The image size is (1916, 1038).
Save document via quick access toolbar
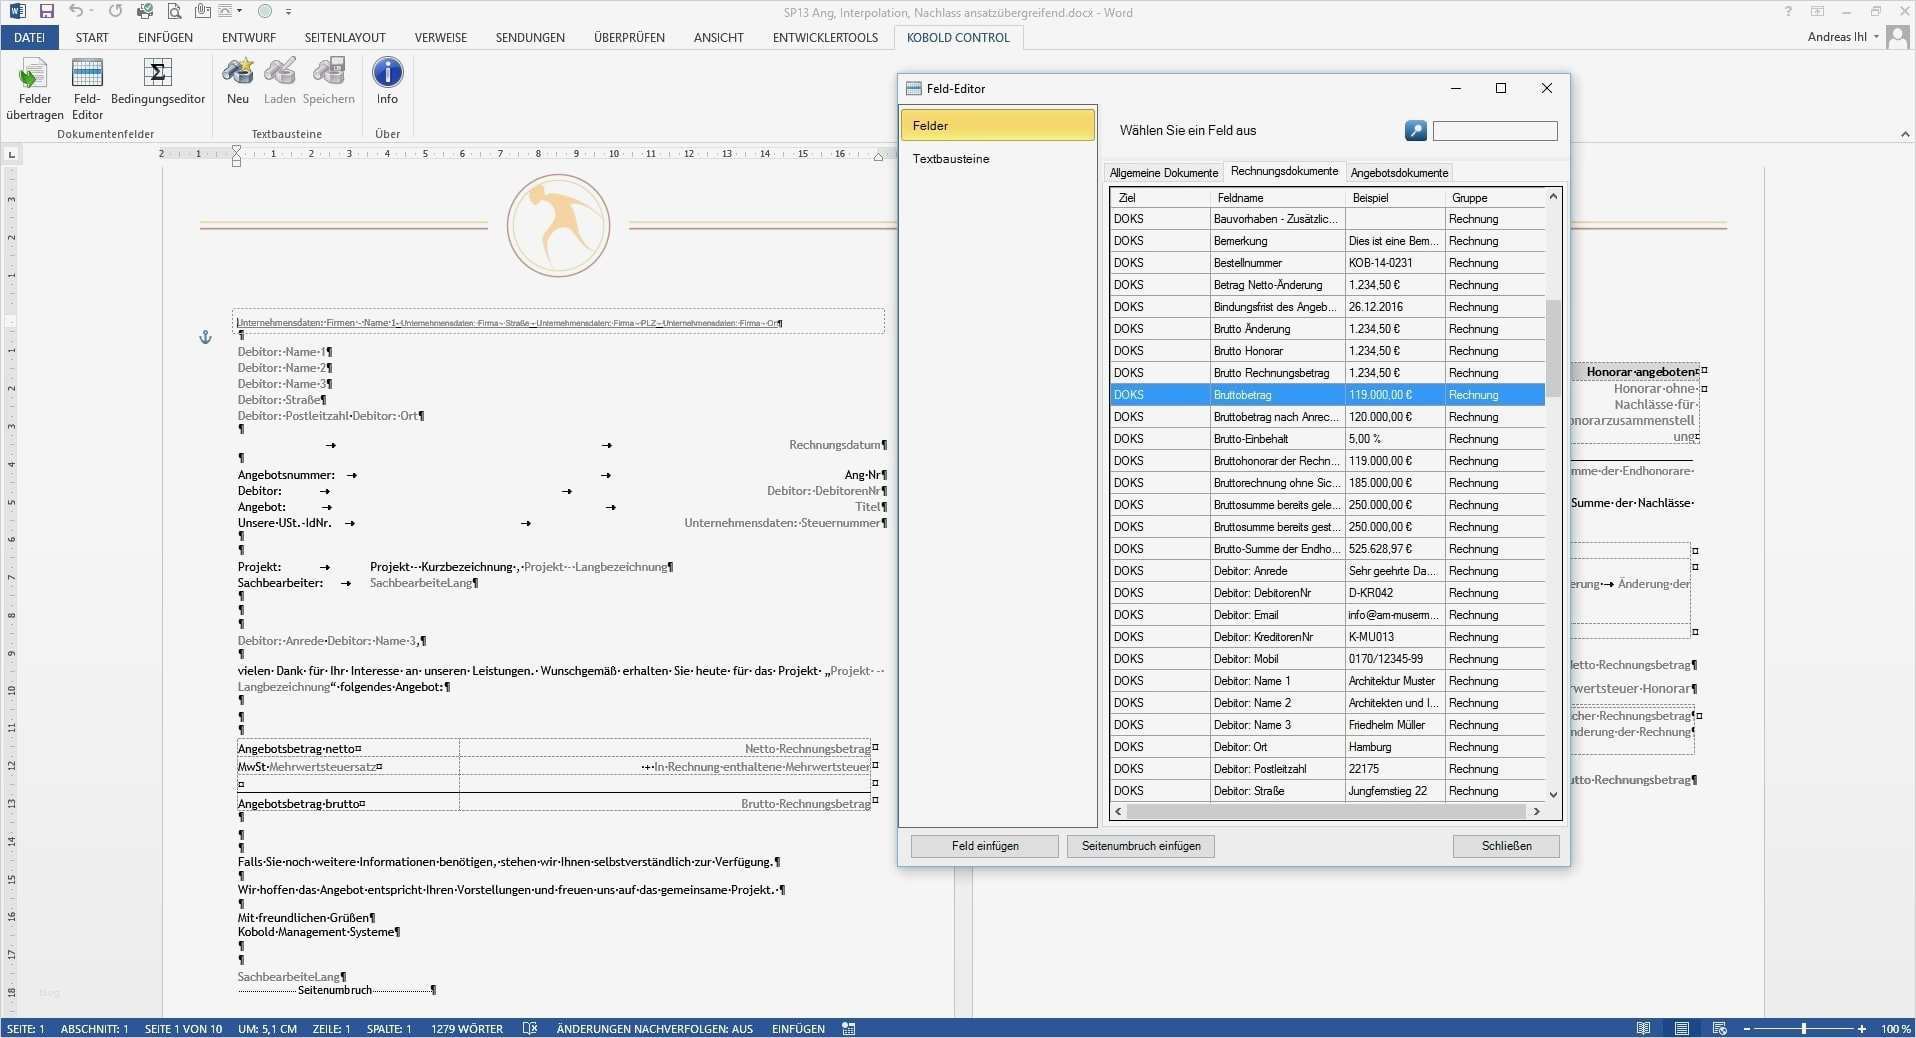tap(46, 12)
